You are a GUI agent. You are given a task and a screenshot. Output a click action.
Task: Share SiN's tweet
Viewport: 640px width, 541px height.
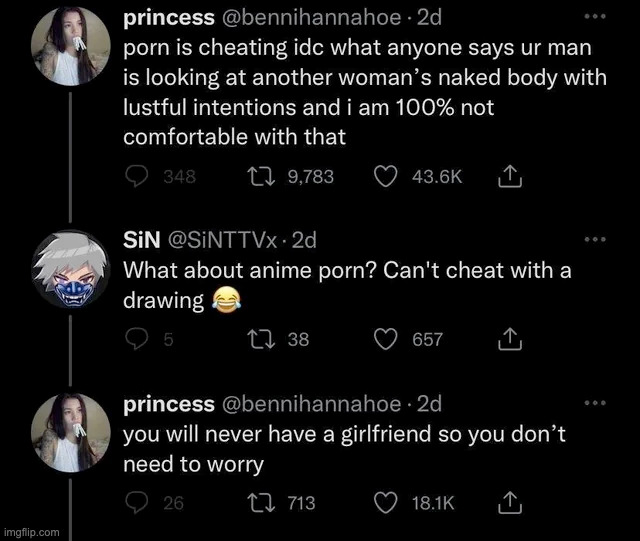[x=509, y=340]
